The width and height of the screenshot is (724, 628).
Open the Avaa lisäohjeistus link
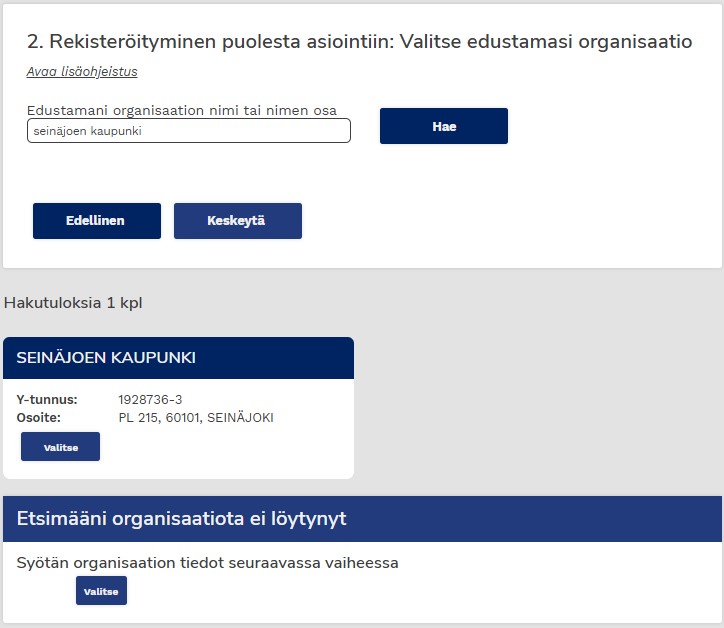(x=82, y=72)
